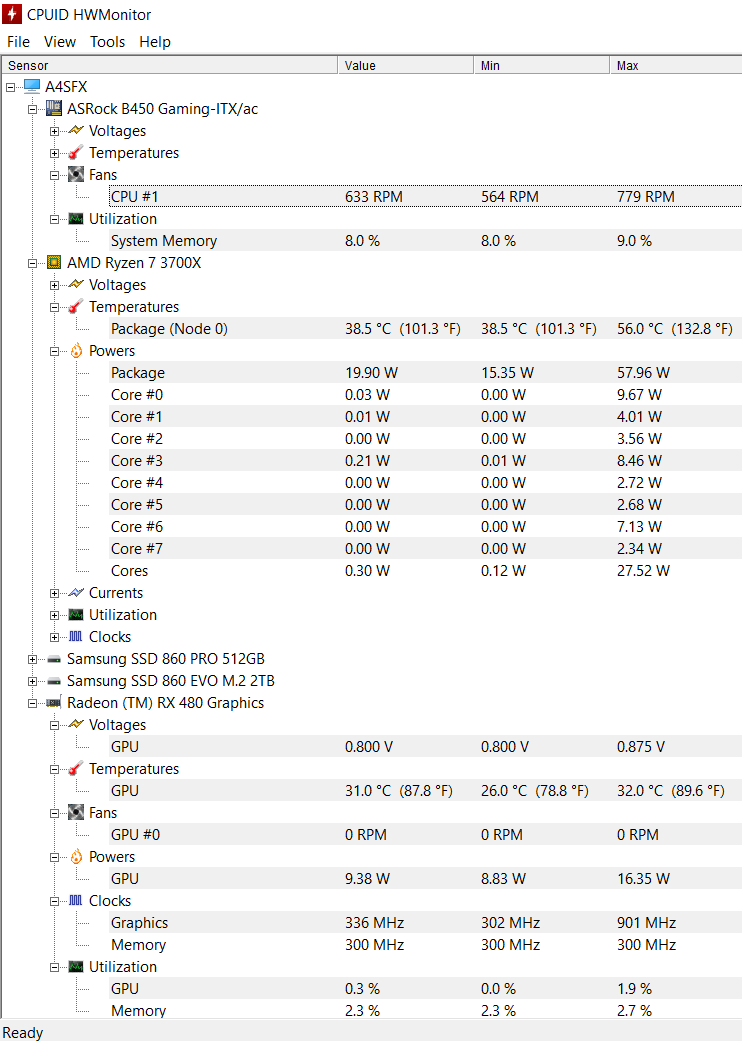This screenshot has height=1041, width=742.
Task: Select the Core #0 power row
Action: 425,394
